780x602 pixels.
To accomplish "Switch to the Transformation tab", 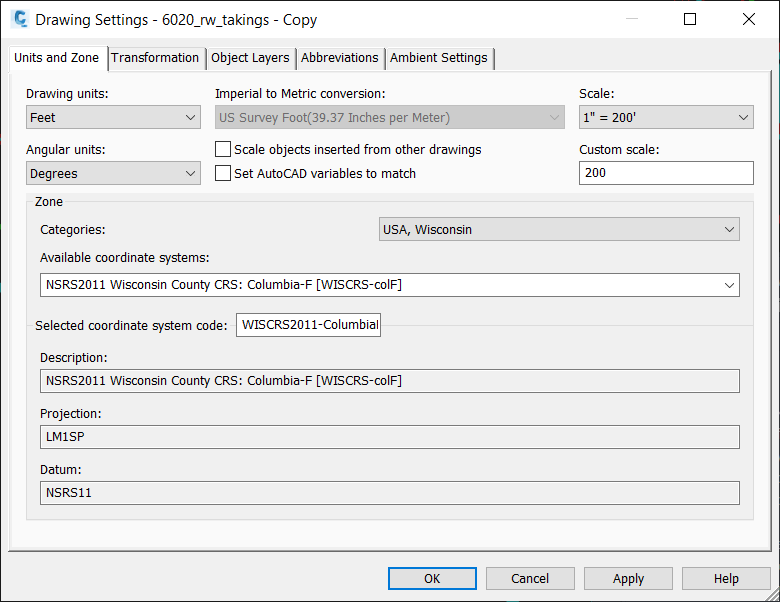I will click(x=155, y=58).
